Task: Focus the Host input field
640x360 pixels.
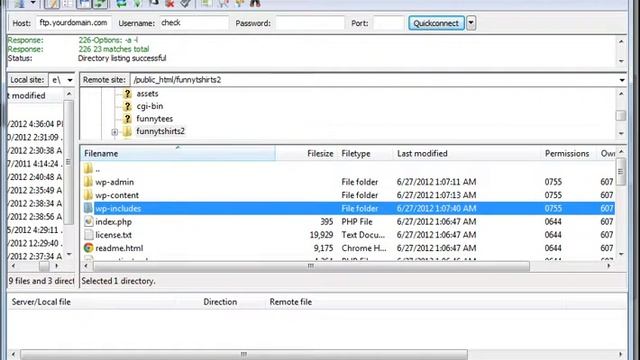Action: point(74,23)
